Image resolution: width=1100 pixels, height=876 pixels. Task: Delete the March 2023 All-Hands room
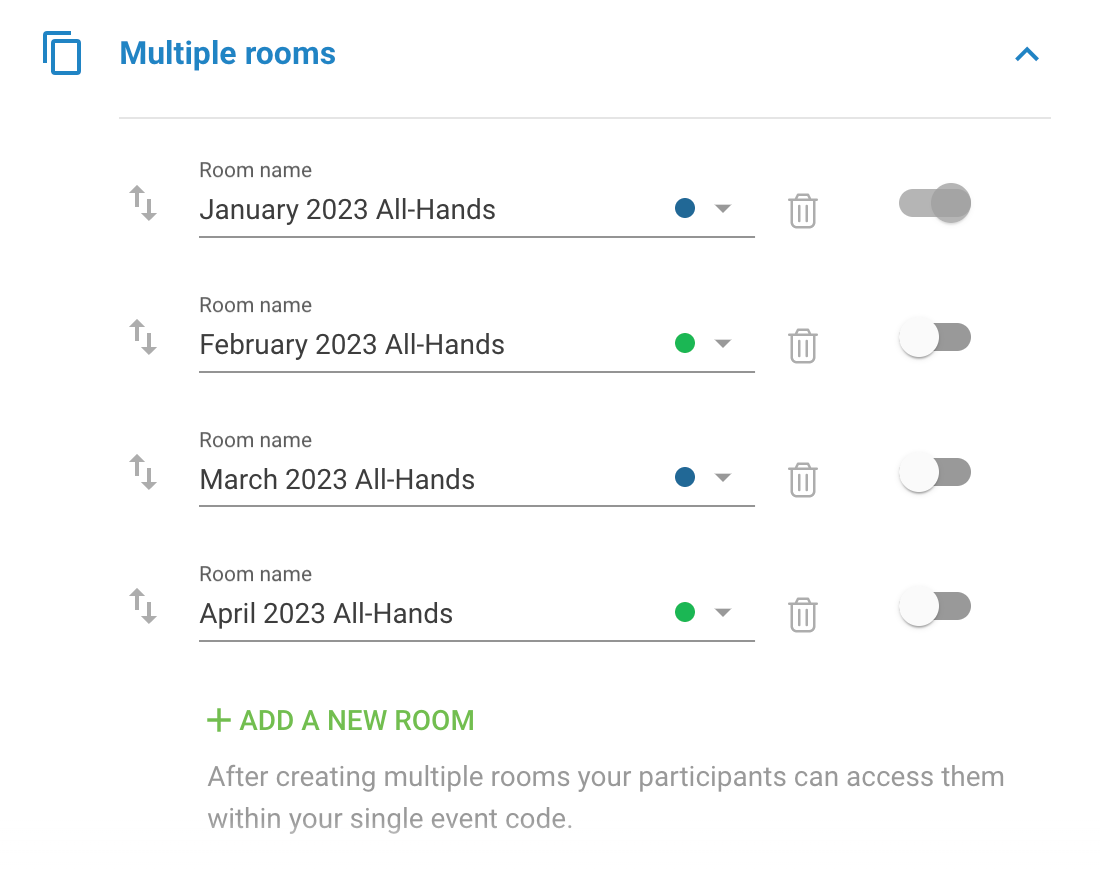pos(803,480)
